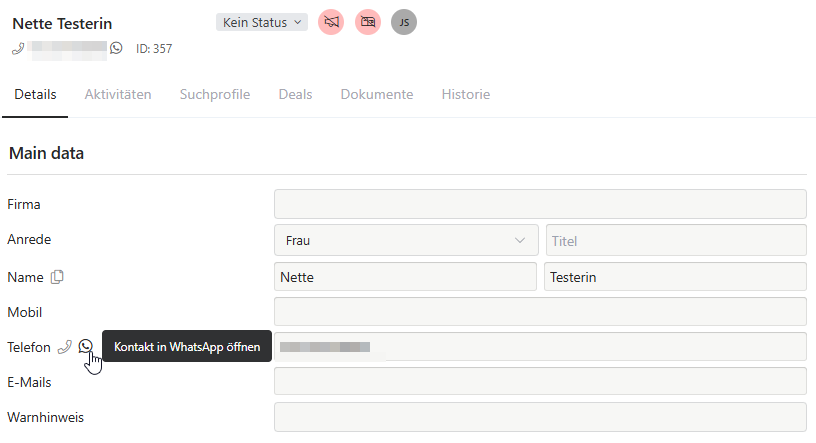This screenshot has height=443, width=816.
Task: Click WhatsApp icon next to Telefon label
Action: [x=86, y=347]
